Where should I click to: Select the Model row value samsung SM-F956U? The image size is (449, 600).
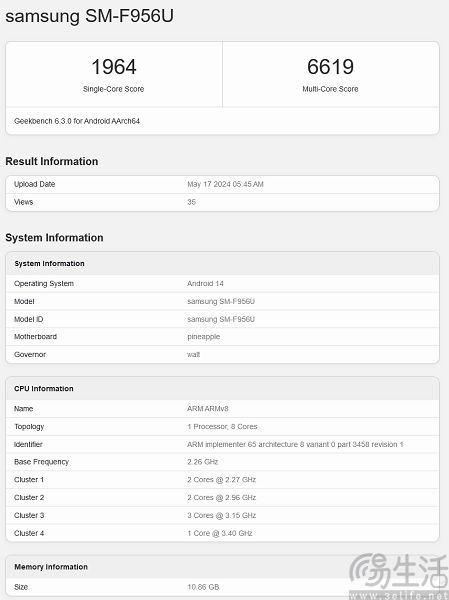[221, 302]
